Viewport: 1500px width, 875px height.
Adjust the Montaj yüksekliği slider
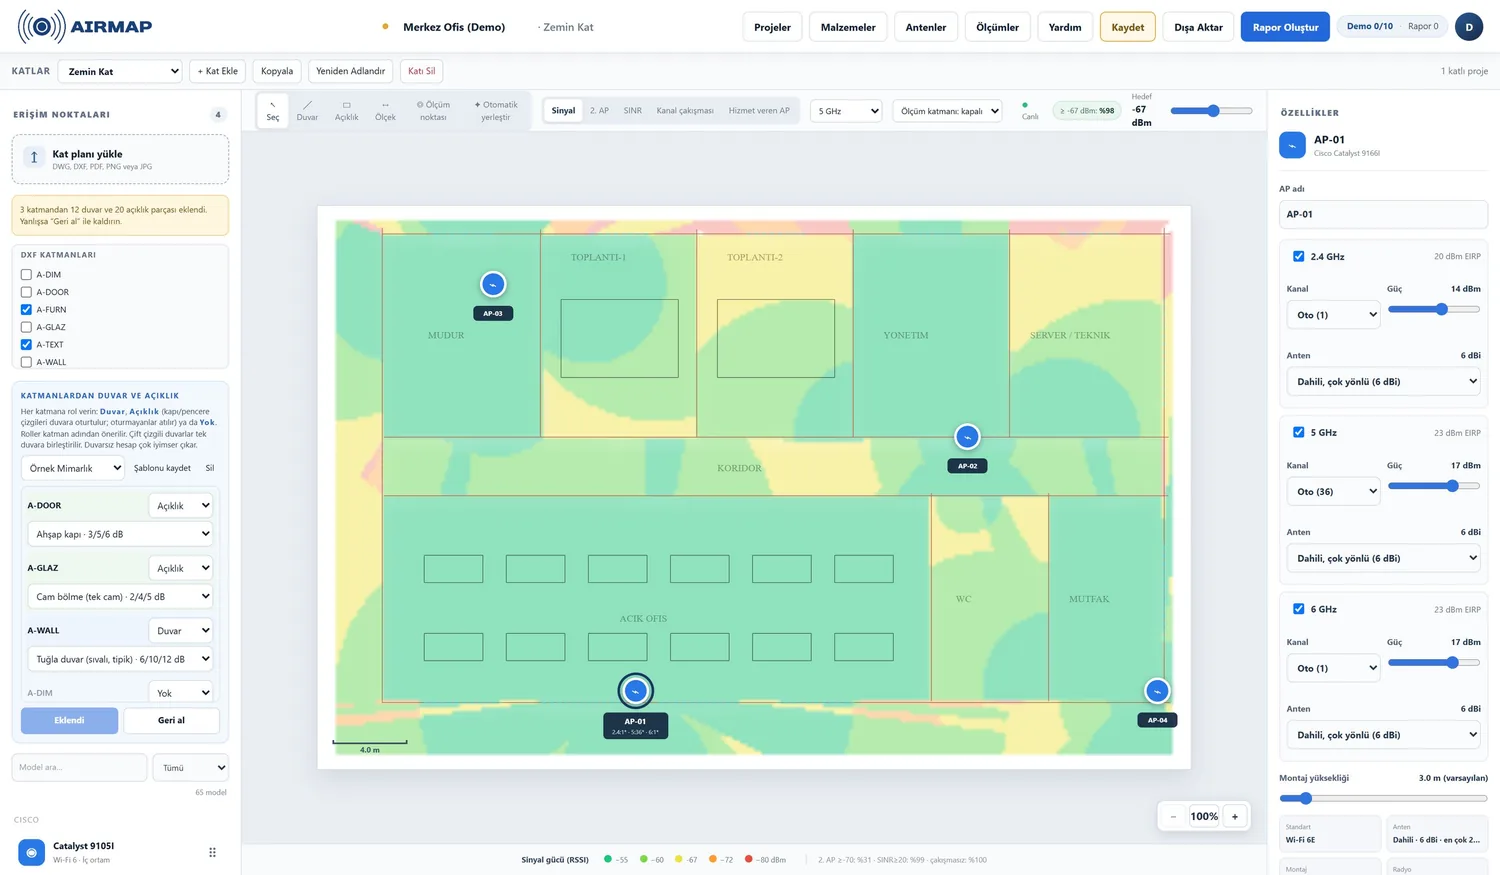(1383, 798)
